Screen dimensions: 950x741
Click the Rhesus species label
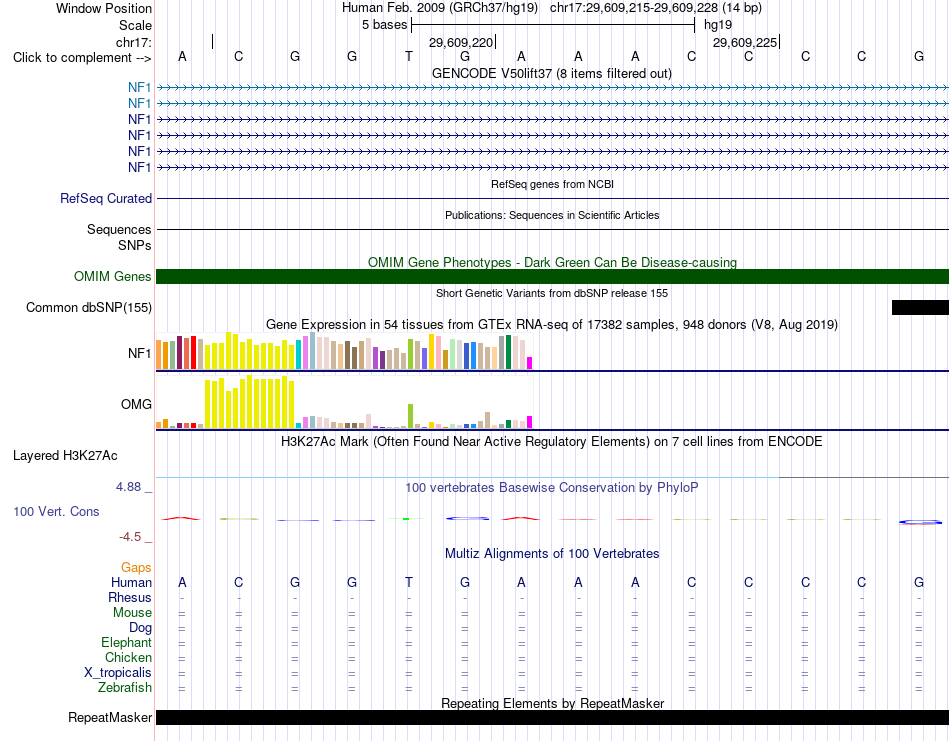(x=130, y=598)
